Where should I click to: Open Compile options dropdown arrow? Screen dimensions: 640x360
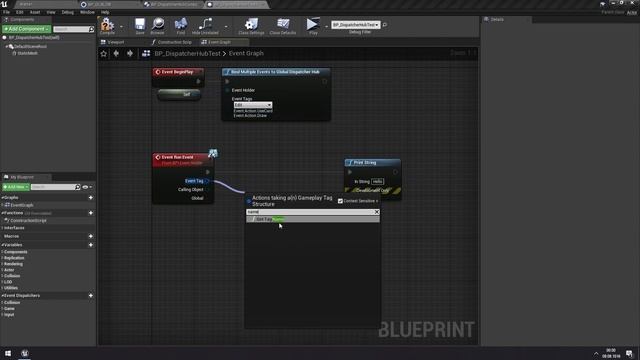[x=121, y=26]
